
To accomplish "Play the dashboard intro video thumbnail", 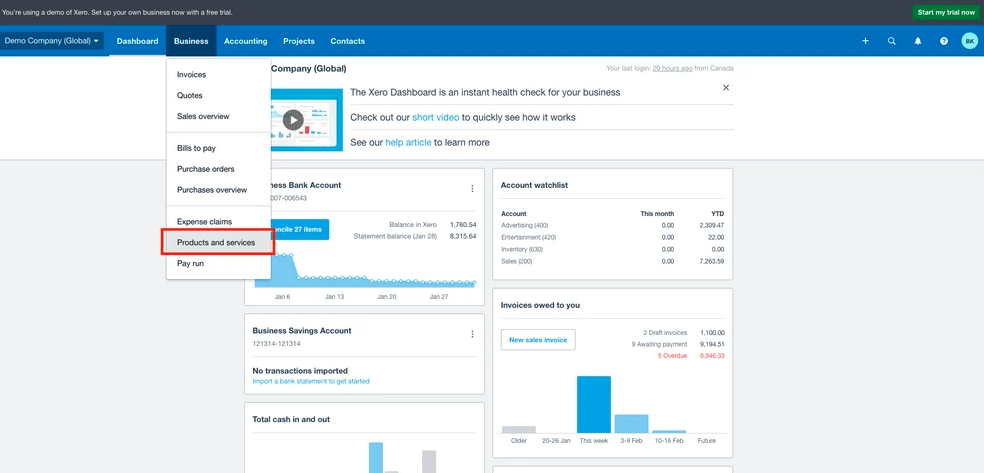I will coord(293,120).
